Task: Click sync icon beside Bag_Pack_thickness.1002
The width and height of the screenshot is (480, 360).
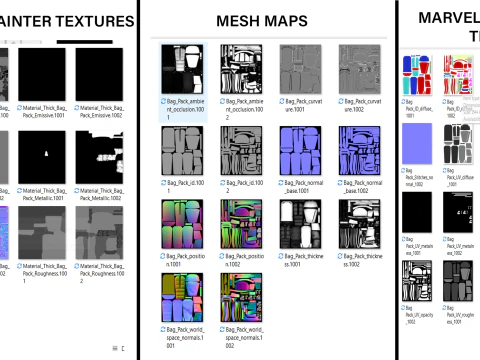Action: pyautogui.click(x=340, y=256)
